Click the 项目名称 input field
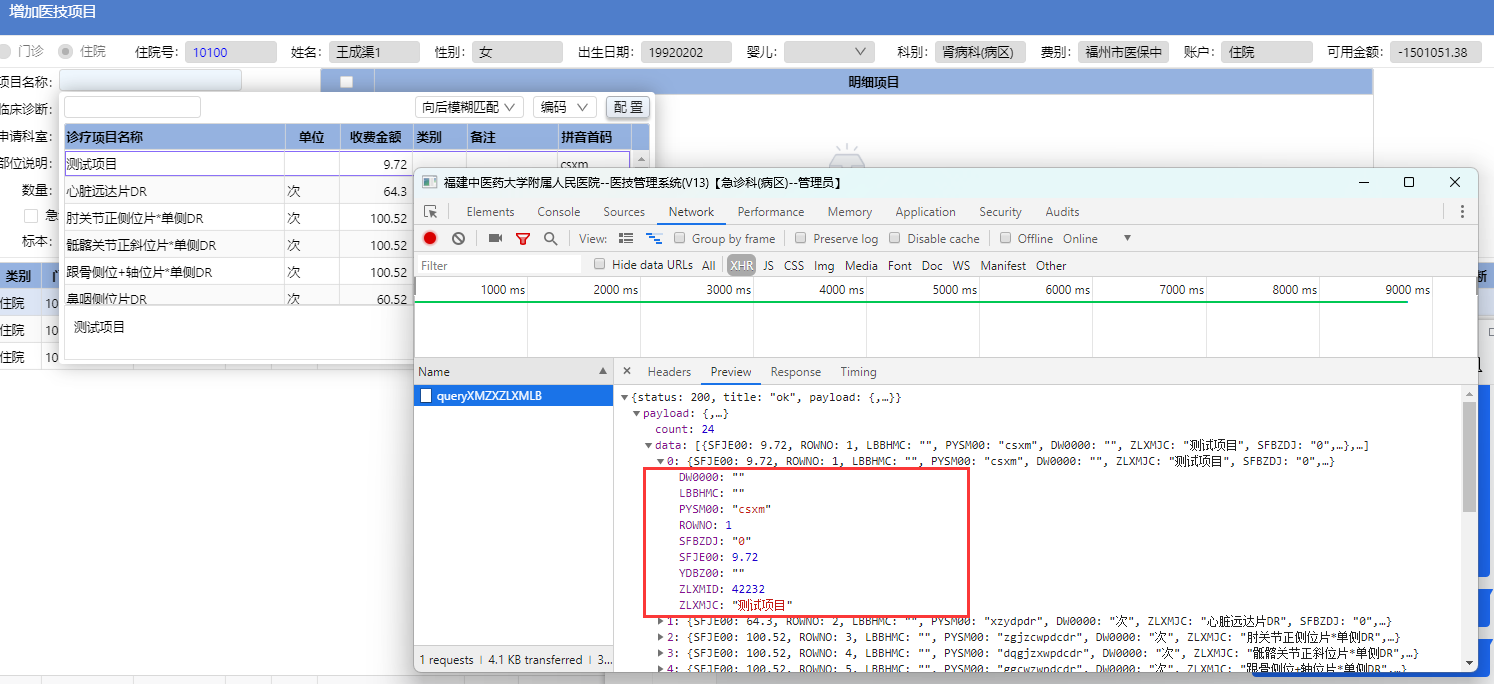This screenshot has width=1494, height=684. coord(150,81)
